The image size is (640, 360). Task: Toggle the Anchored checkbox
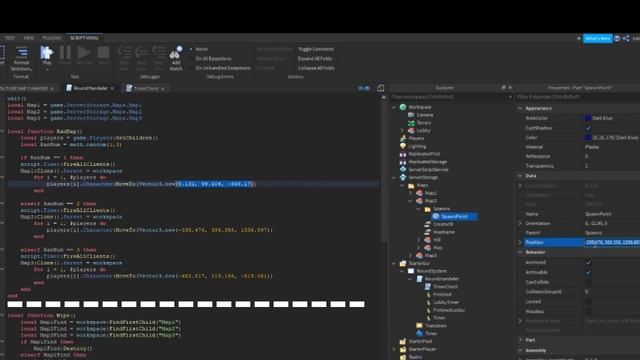588,262
